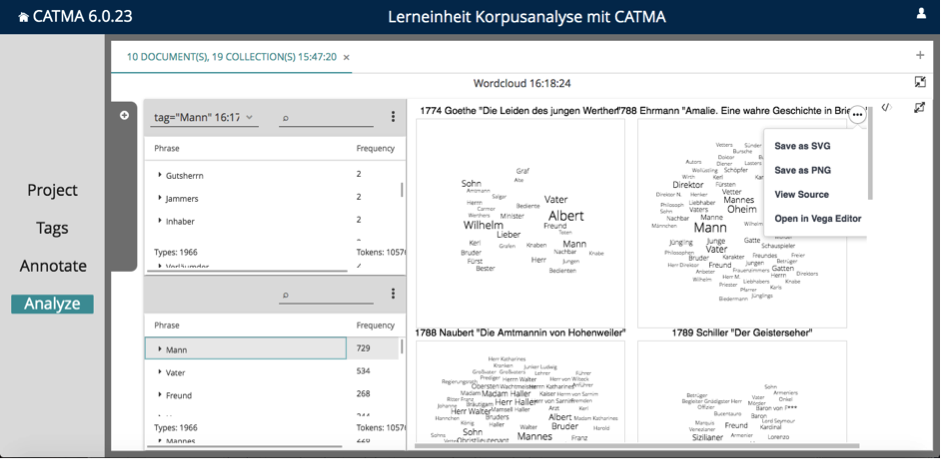This screenshot has height=459, width=941.
Task: Expand the Freund row
Action: tap(160, 395)
